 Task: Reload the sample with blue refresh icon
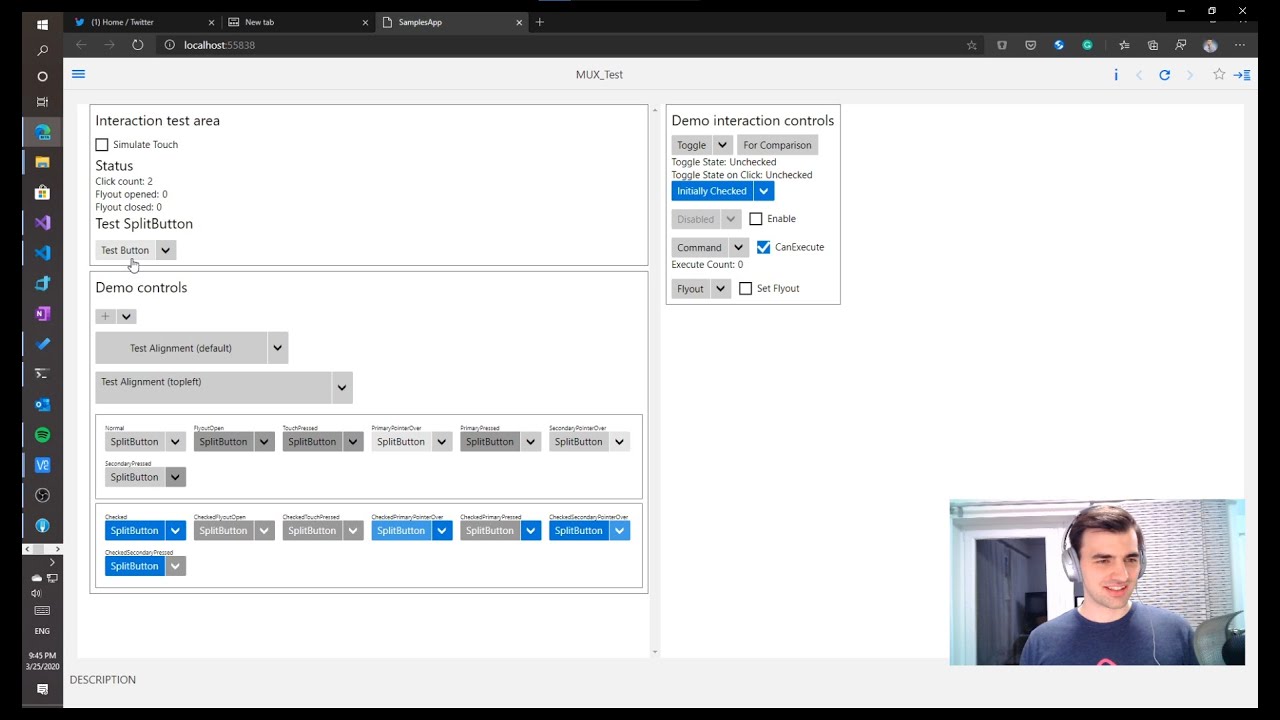coord(1164,75)
